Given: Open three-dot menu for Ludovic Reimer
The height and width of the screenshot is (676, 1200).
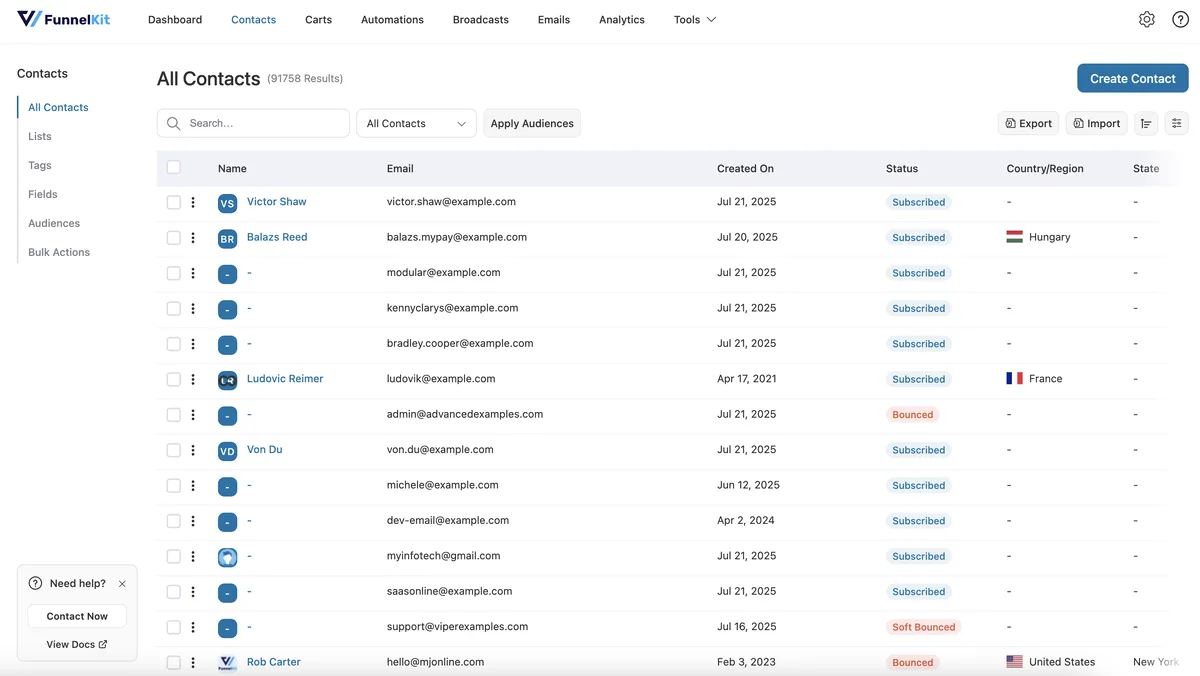Looking at the screenshot, I should click(193, 380).
